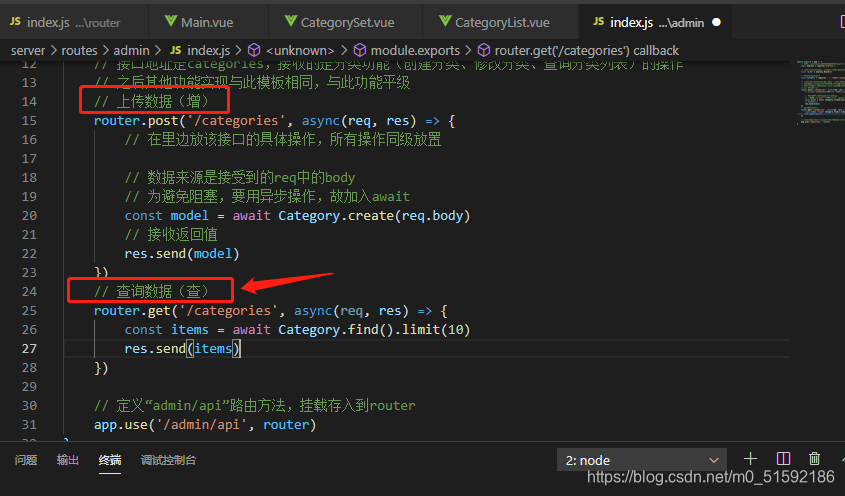Open the 问题 (Problems) panel tab
The height and width of the screenshot is (496, 845).
coord(26,460)
